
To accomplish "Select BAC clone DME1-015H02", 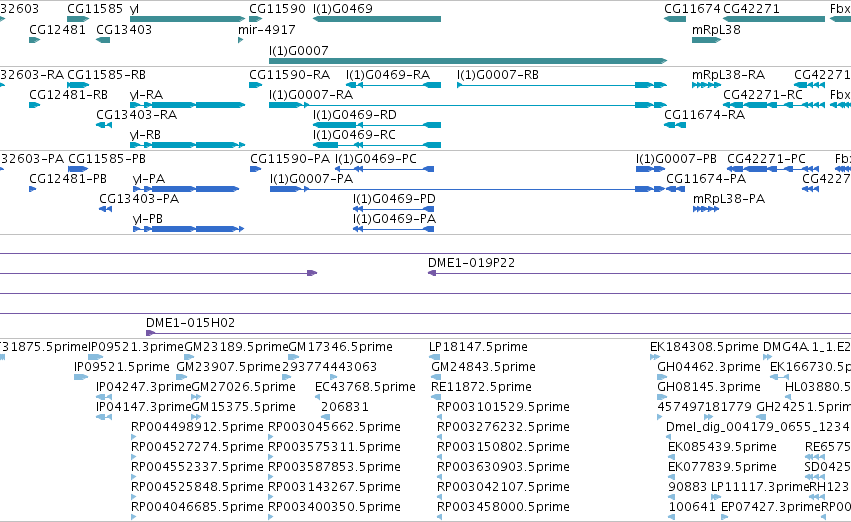I will (190, 323).
